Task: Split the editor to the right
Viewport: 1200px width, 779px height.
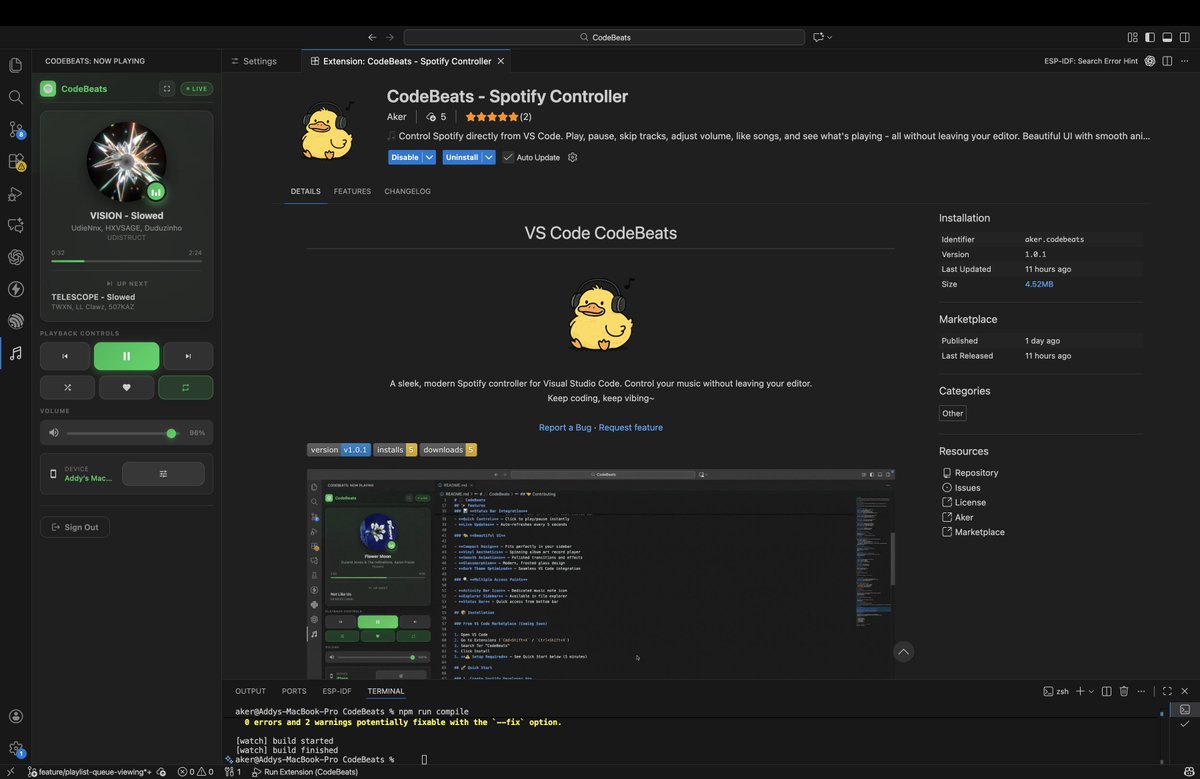Action: click(x=1167, y=61)
